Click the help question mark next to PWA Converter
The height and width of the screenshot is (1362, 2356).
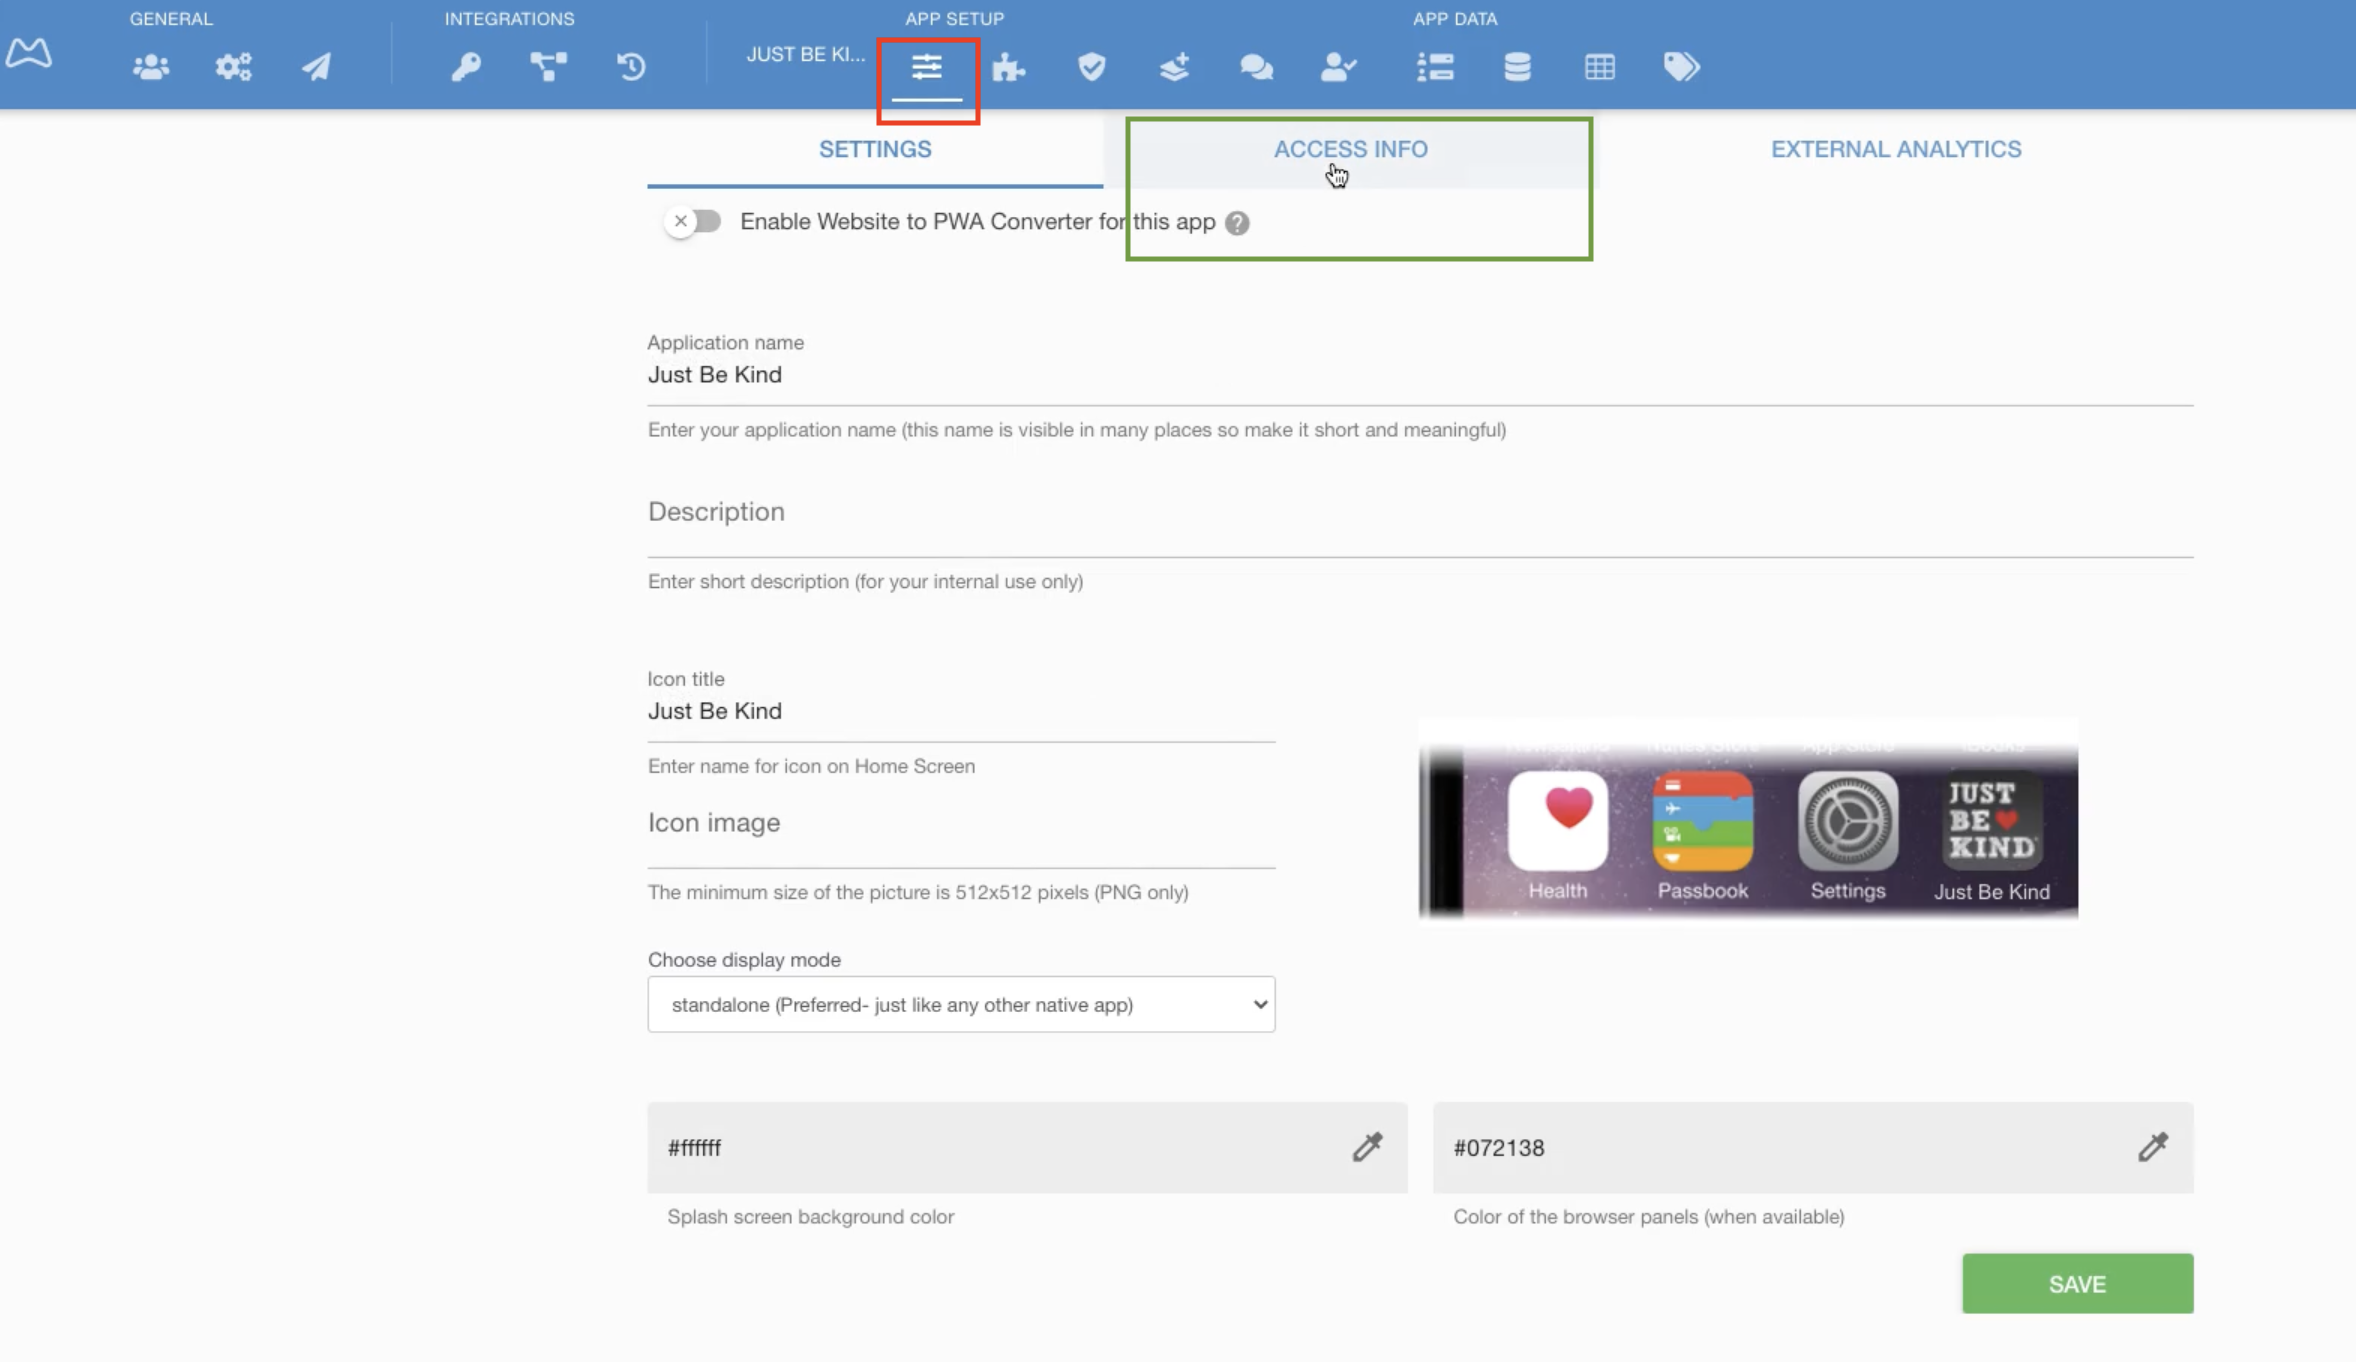1237,223
